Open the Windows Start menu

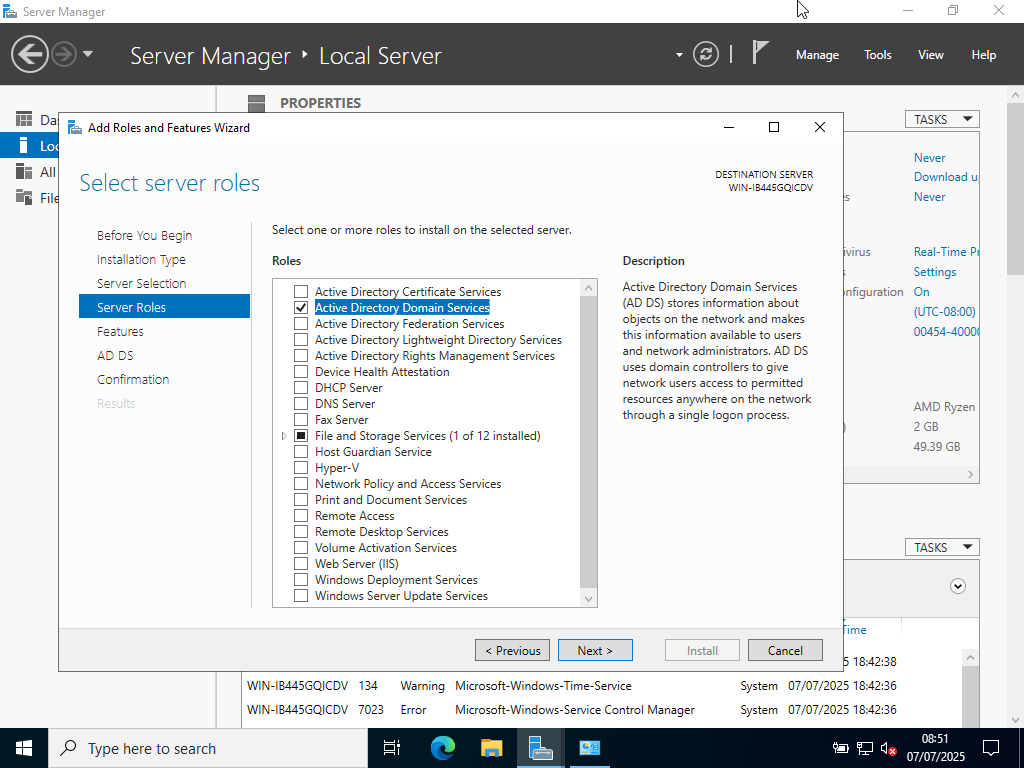24,748
